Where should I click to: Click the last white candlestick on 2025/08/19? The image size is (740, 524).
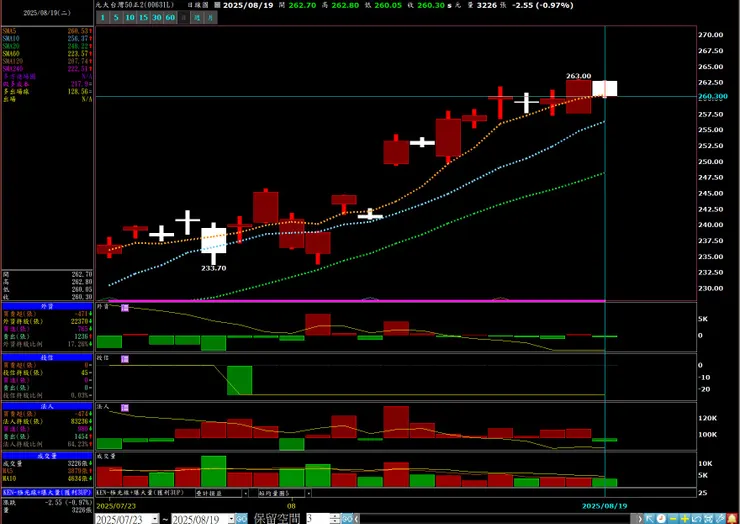(x=605, y=89)
